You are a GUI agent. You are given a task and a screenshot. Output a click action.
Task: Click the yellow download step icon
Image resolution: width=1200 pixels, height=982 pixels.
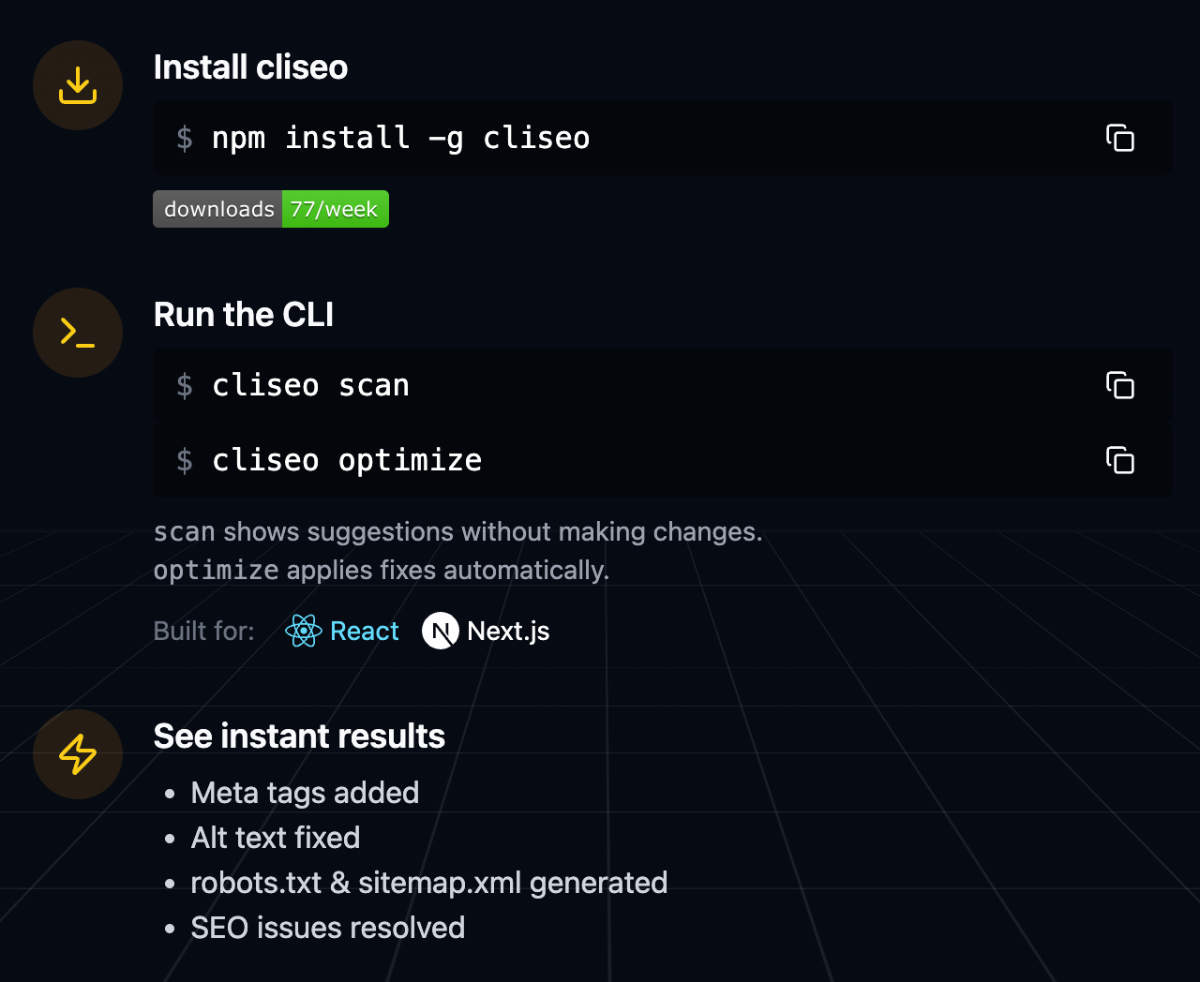[x=78, y=86]
